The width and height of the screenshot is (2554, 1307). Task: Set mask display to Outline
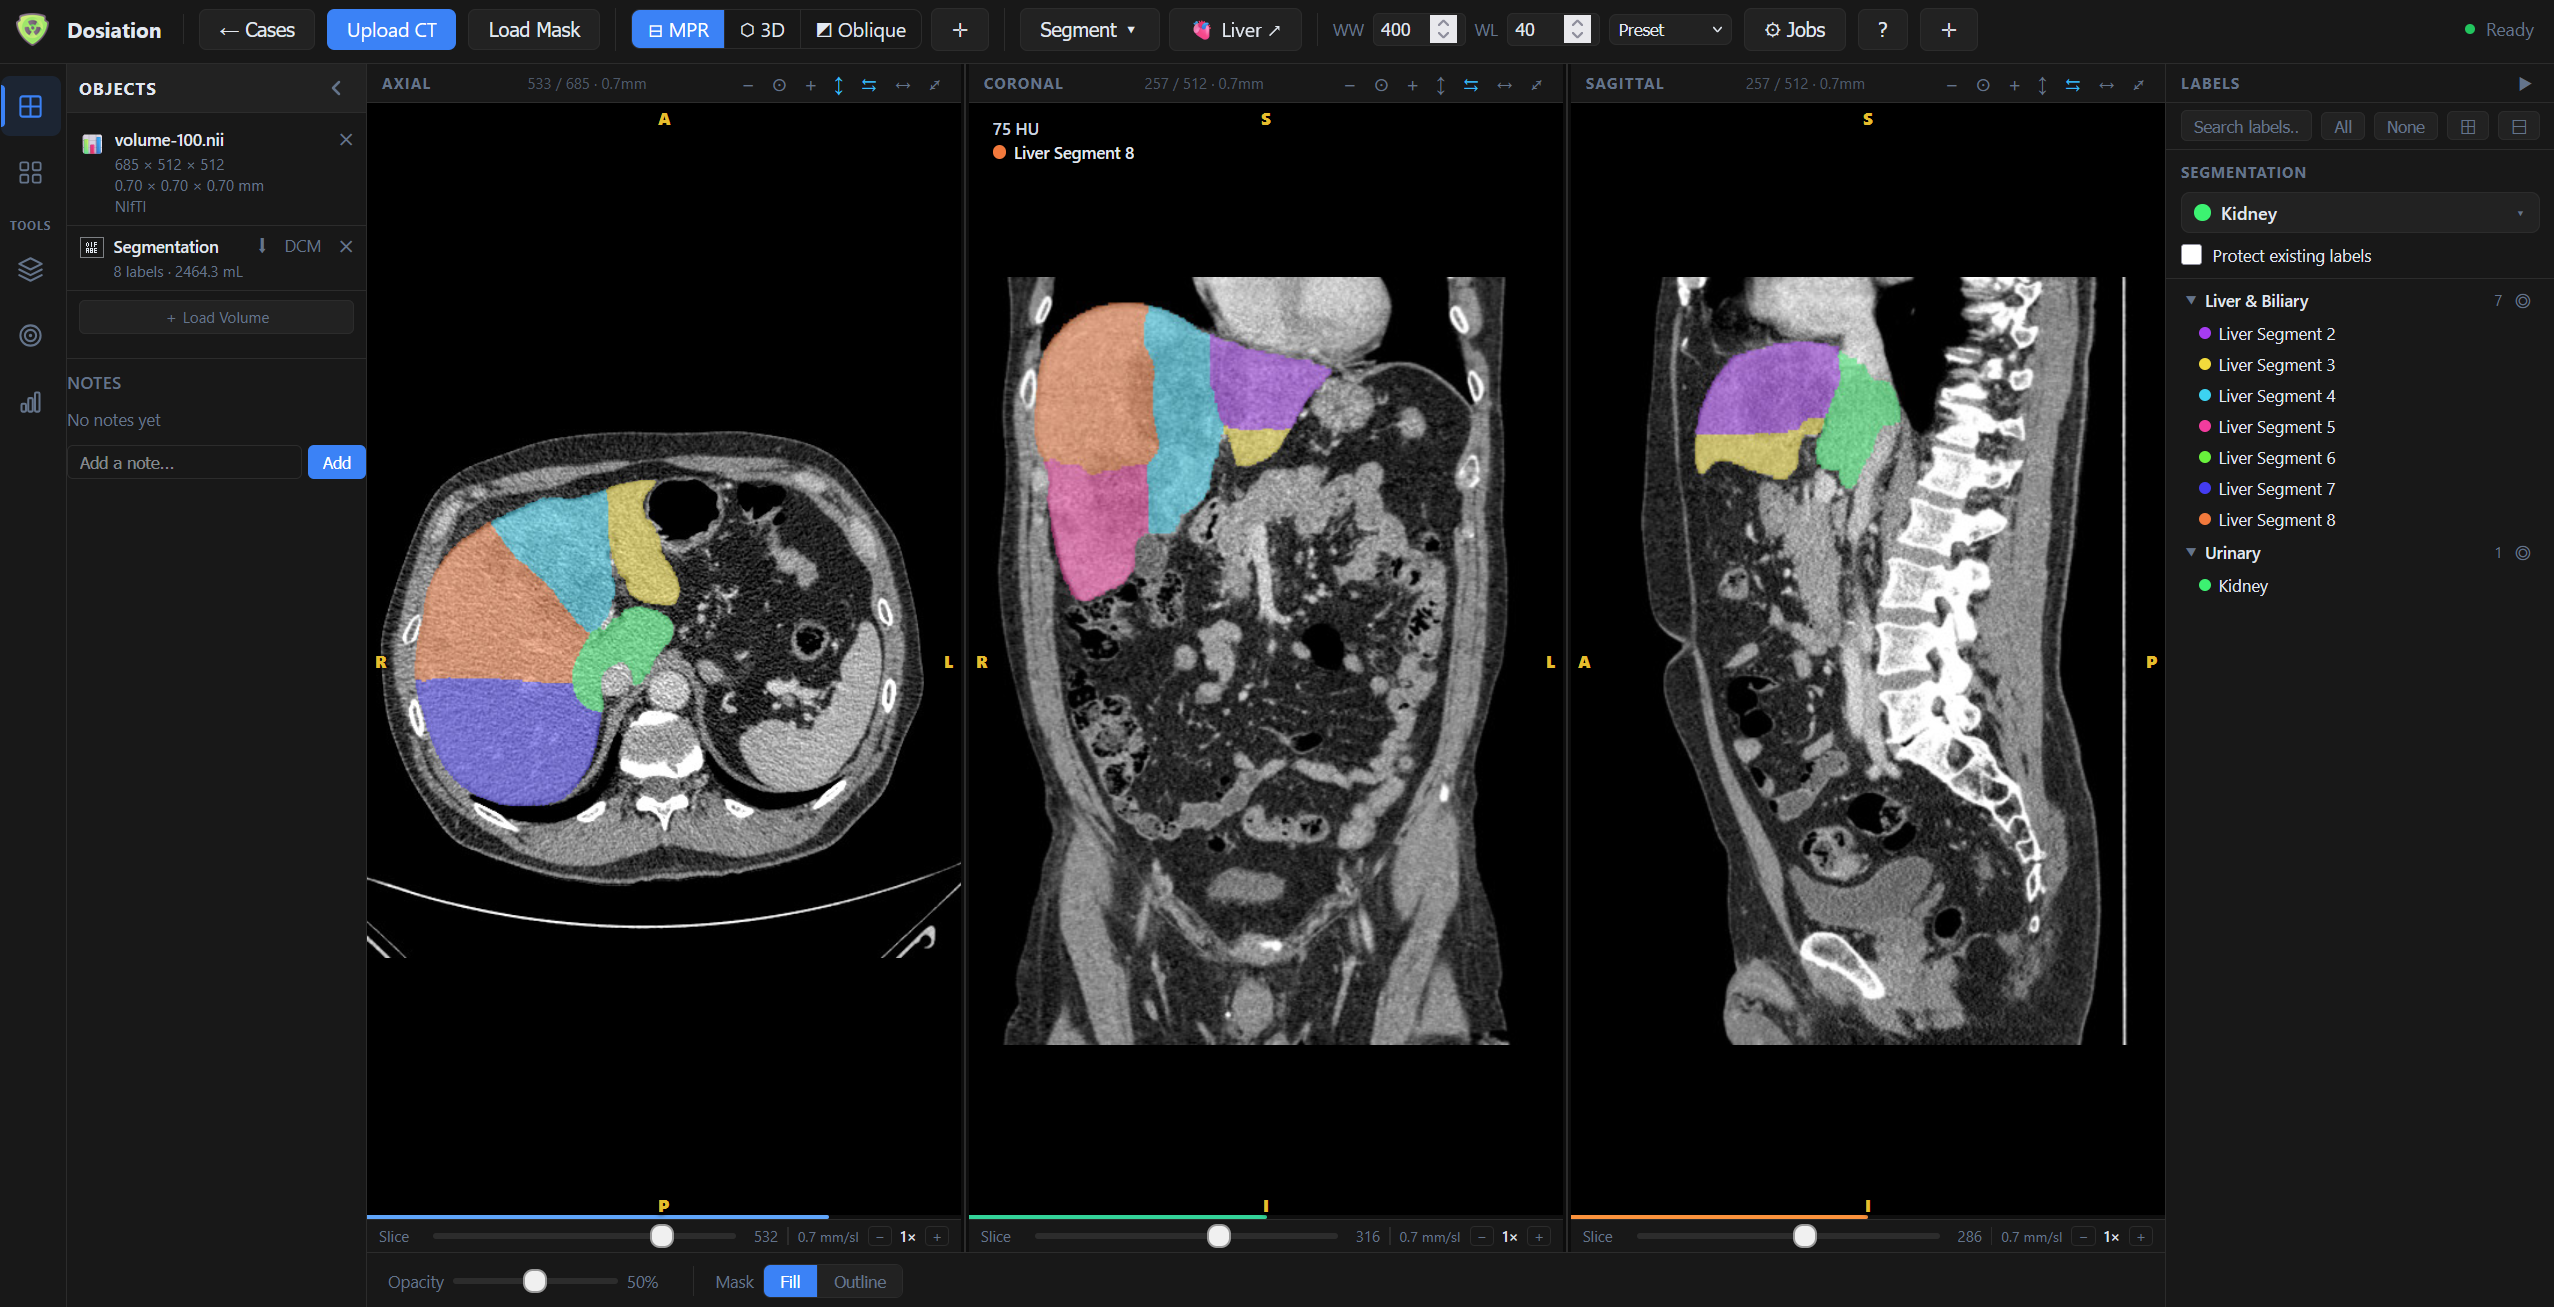coord(860,1282)
